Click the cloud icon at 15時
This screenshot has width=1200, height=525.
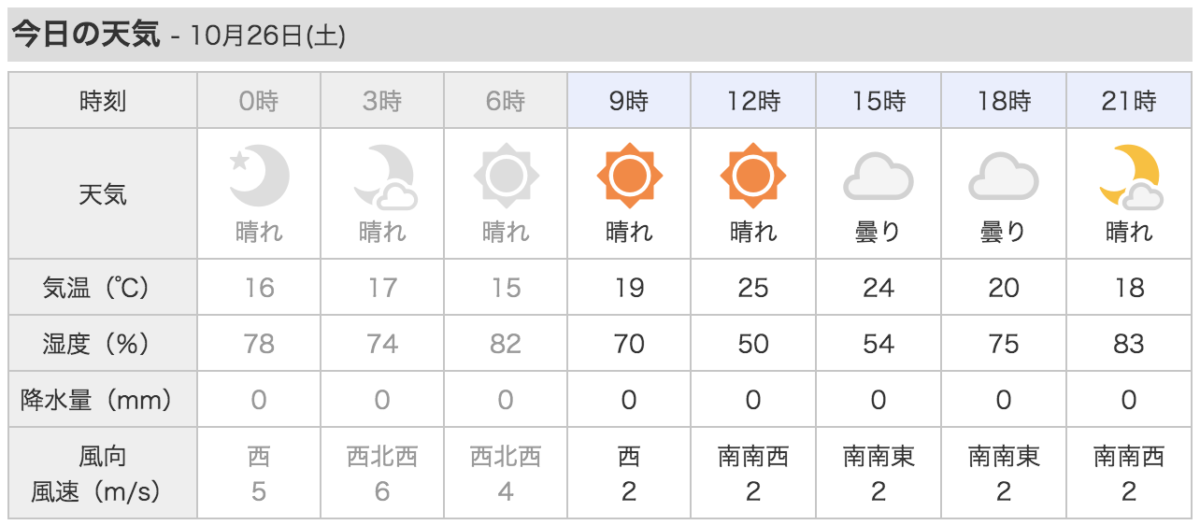point(878,178)
